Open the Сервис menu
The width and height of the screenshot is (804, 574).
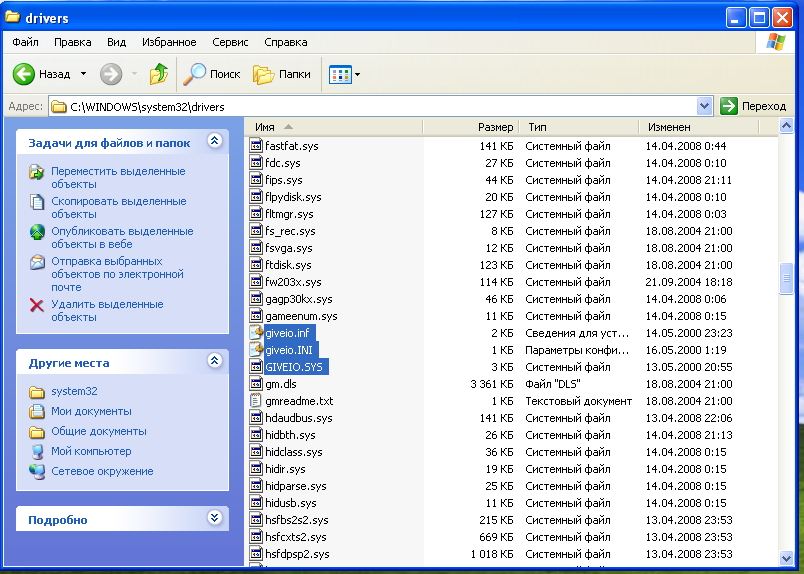(230, 42)
